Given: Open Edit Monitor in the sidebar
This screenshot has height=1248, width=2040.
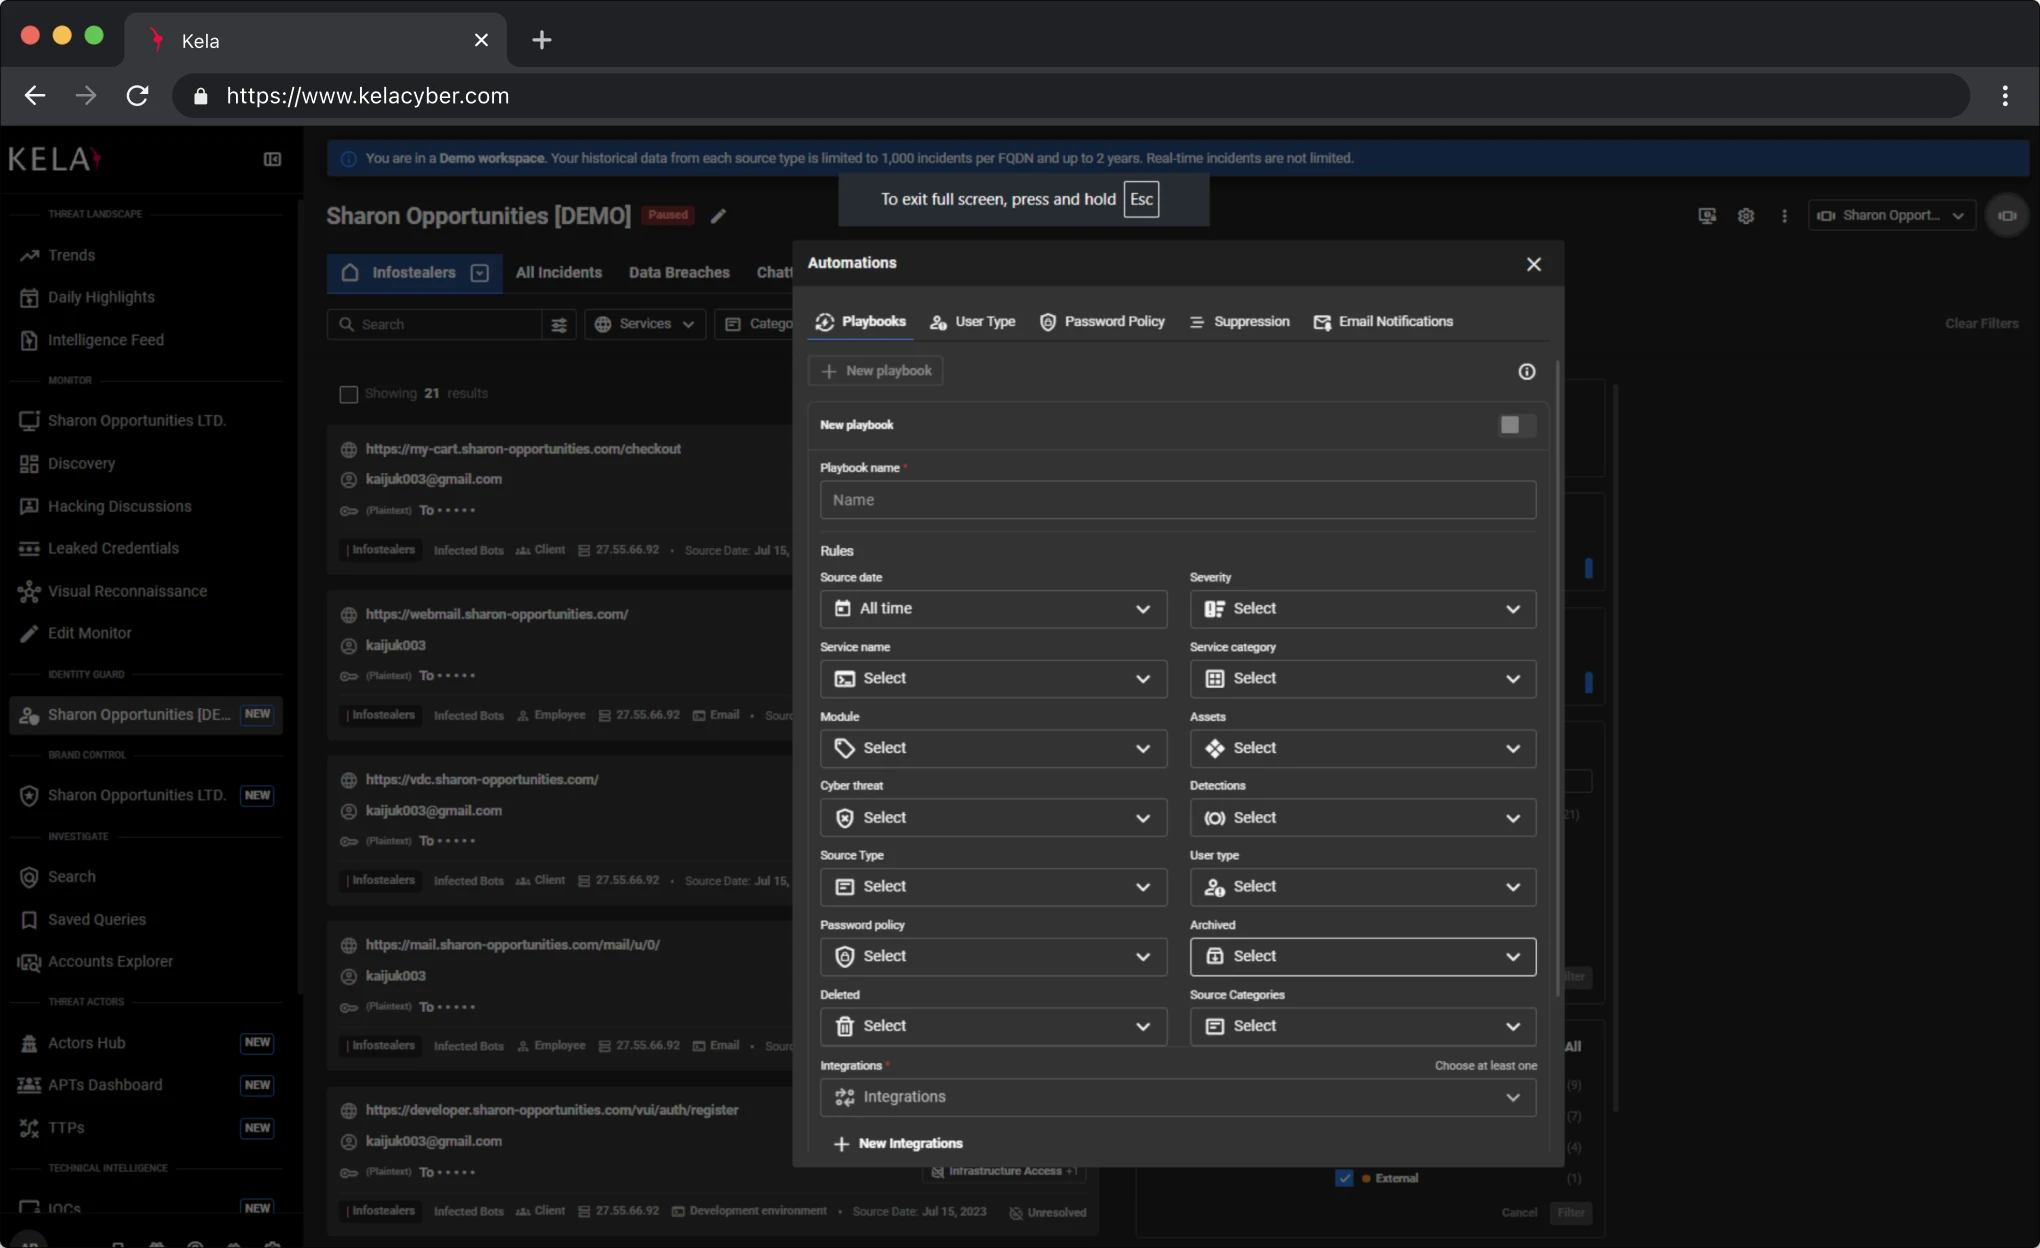Looking at the screenshot, I should pos(89,633).
